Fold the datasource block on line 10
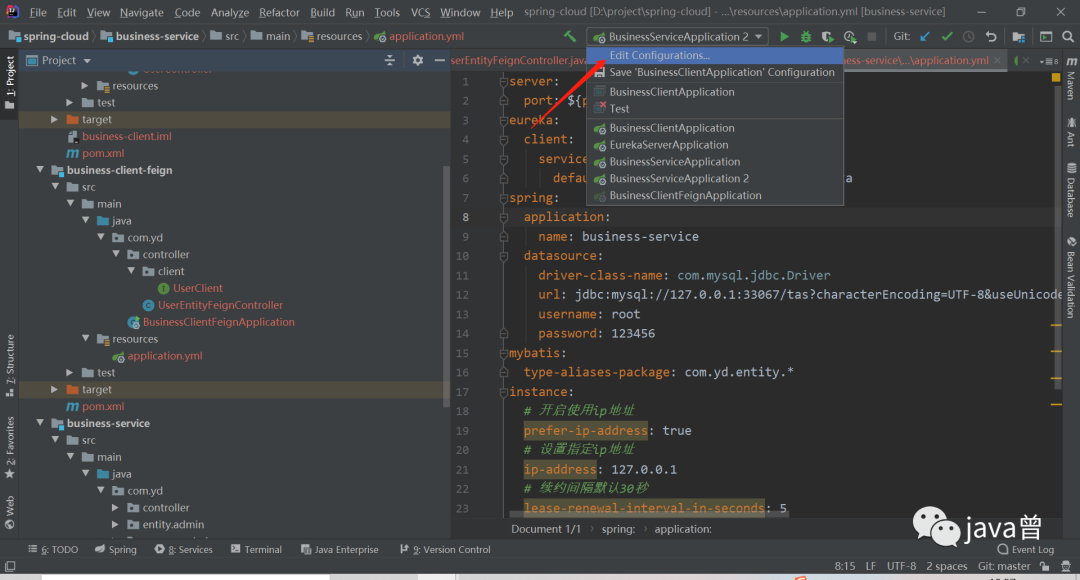The image size is (1080, 580). pos(503,256)
